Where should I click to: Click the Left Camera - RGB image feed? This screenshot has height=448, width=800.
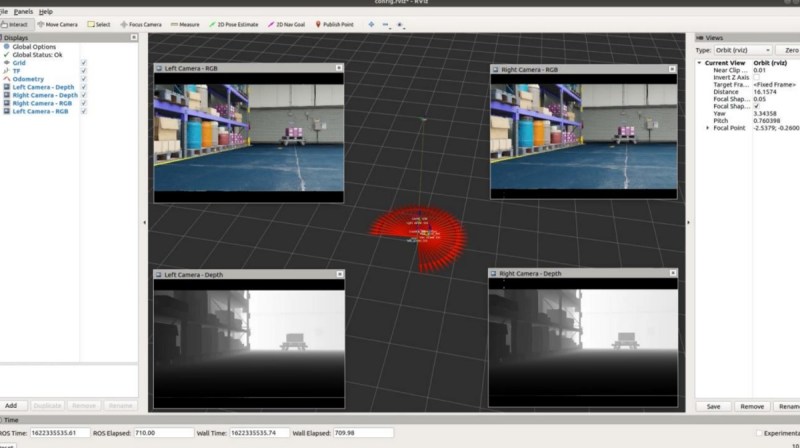pos(249,138)
